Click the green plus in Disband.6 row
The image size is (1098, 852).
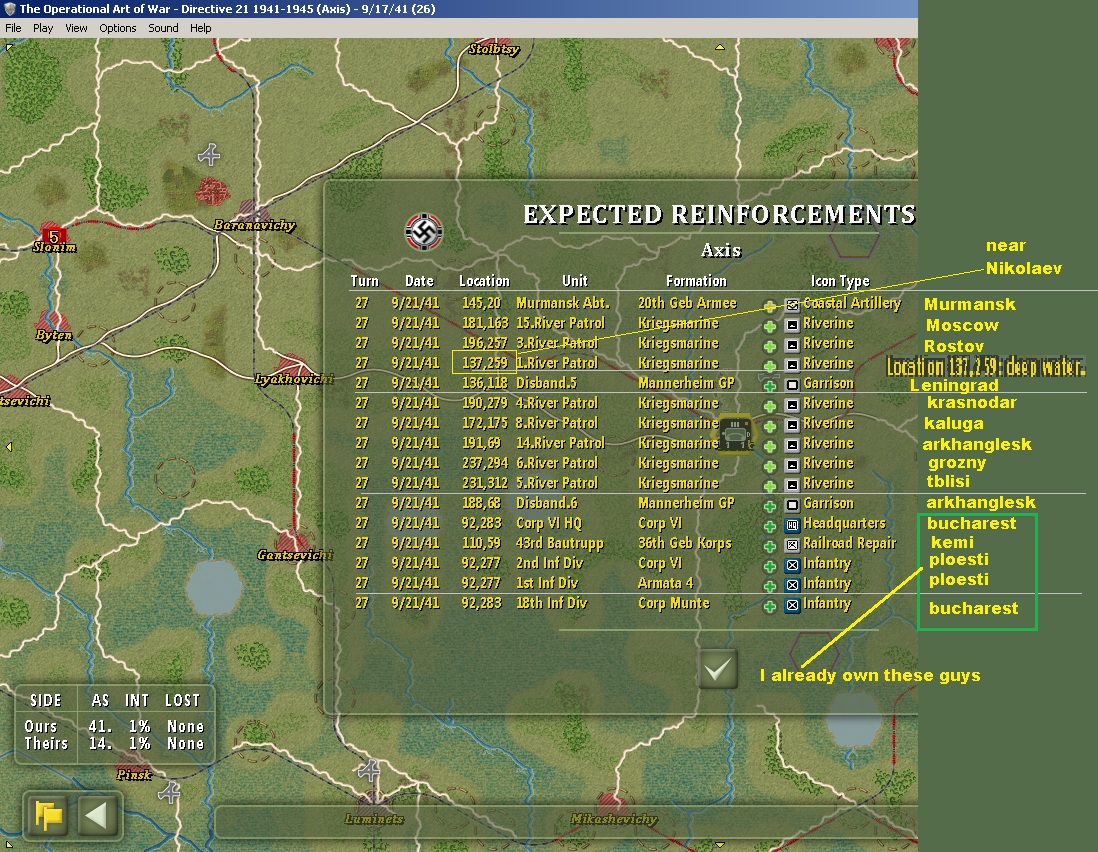tap(770, 506)
